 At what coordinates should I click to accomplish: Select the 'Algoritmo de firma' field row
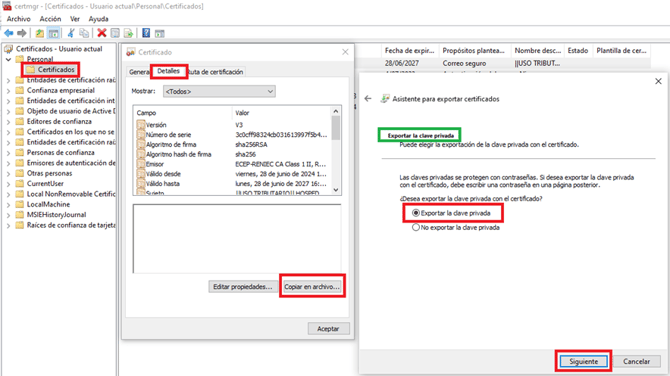(233, 144)
